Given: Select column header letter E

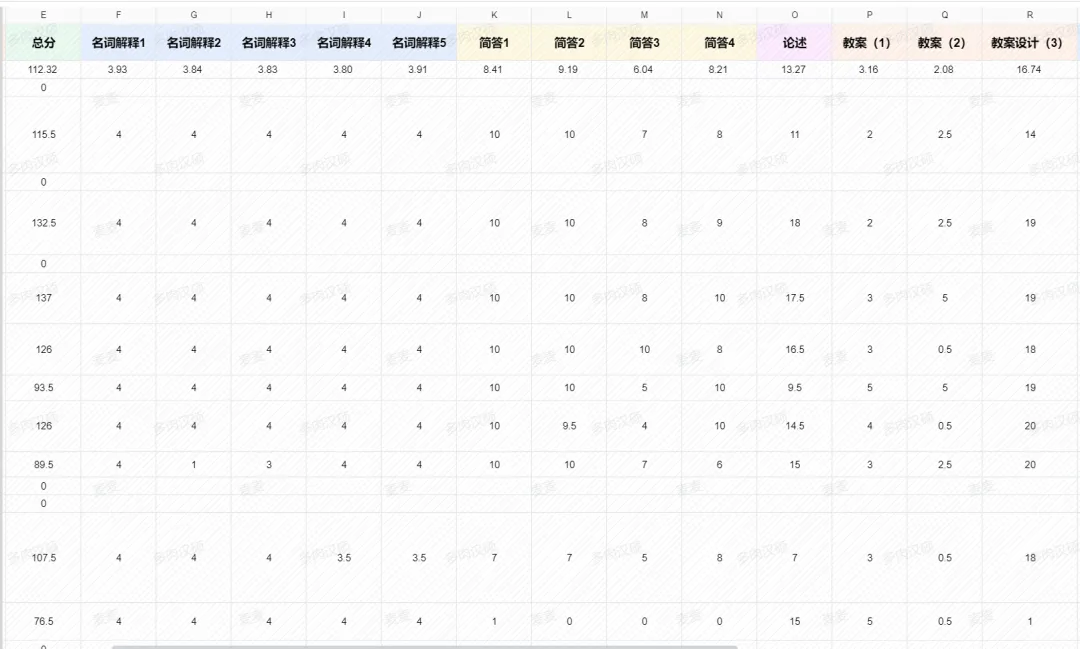Looking at the screenshot, I should coord(43,14).
